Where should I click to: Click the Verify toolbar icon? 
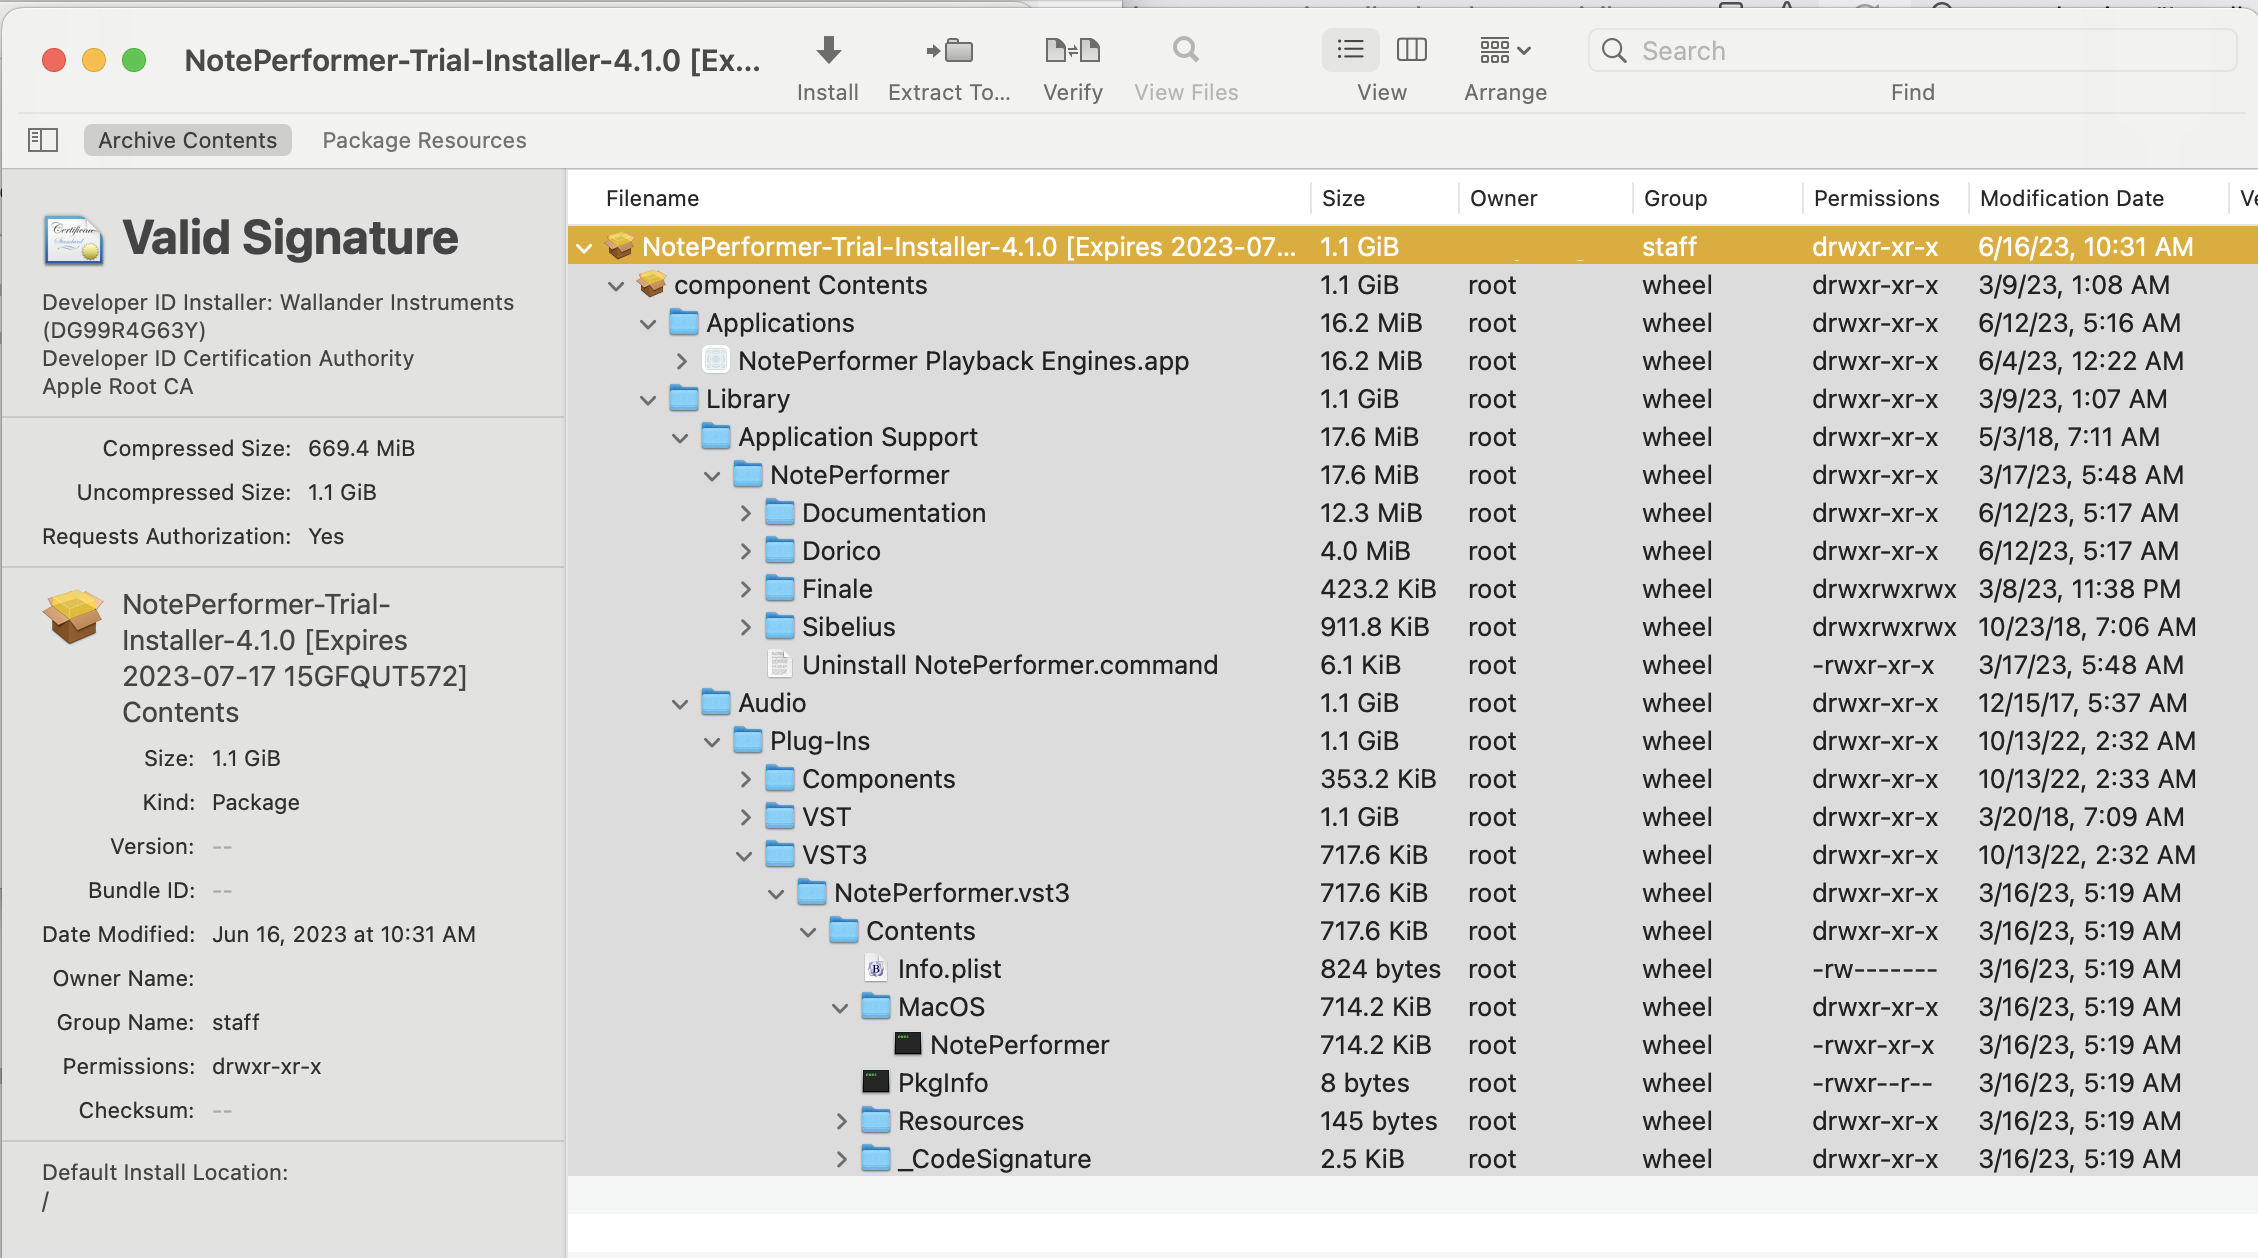coord(1072,50)
